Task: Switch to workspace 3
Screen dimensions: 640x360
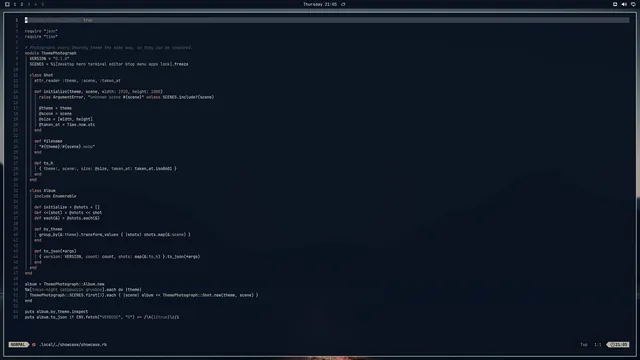Action: (x=29, y=4)
